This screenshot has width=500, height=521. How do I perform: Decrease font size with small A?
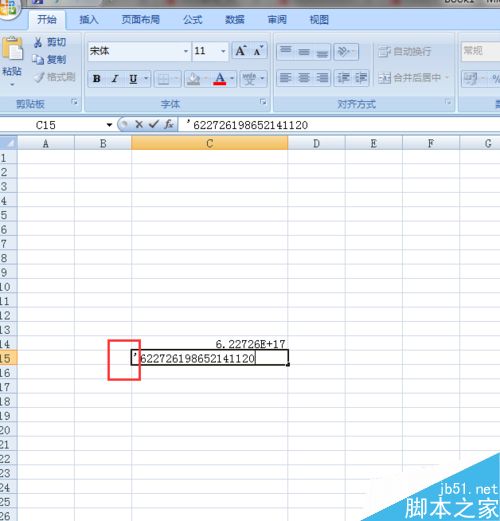click(258, 51)
